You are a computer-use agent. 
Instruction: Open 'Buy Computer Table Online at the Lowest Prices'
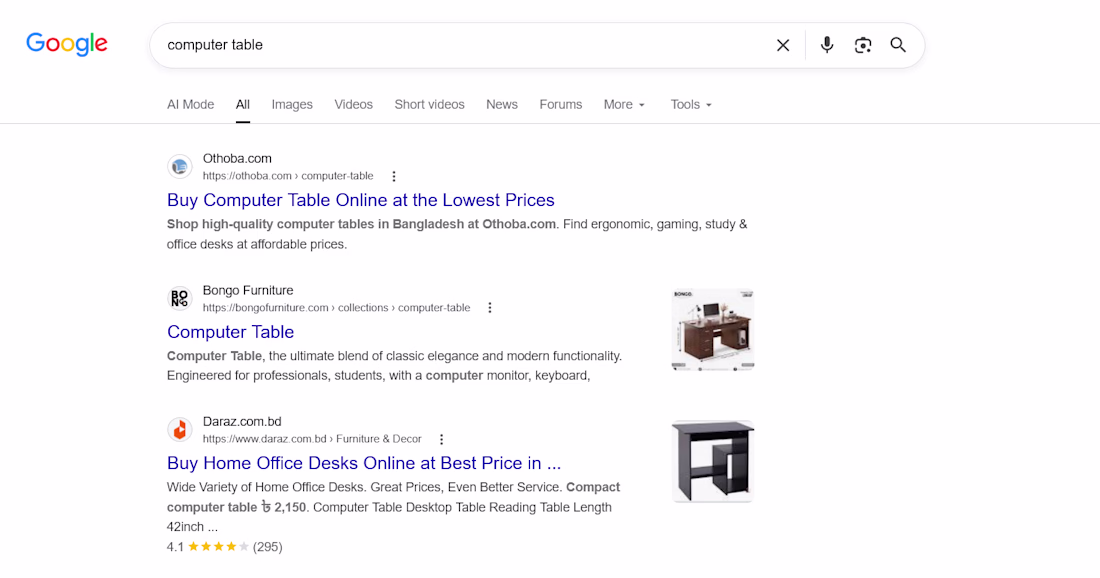click(x=361, y=200)
